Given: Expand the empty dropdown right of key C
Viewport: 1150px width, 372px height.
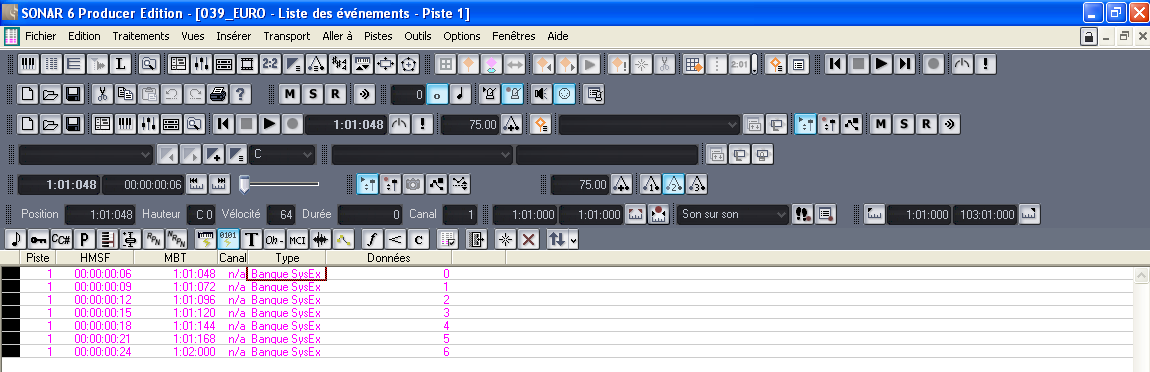Looking at the screenshot, I should click(x=422, y=155).
